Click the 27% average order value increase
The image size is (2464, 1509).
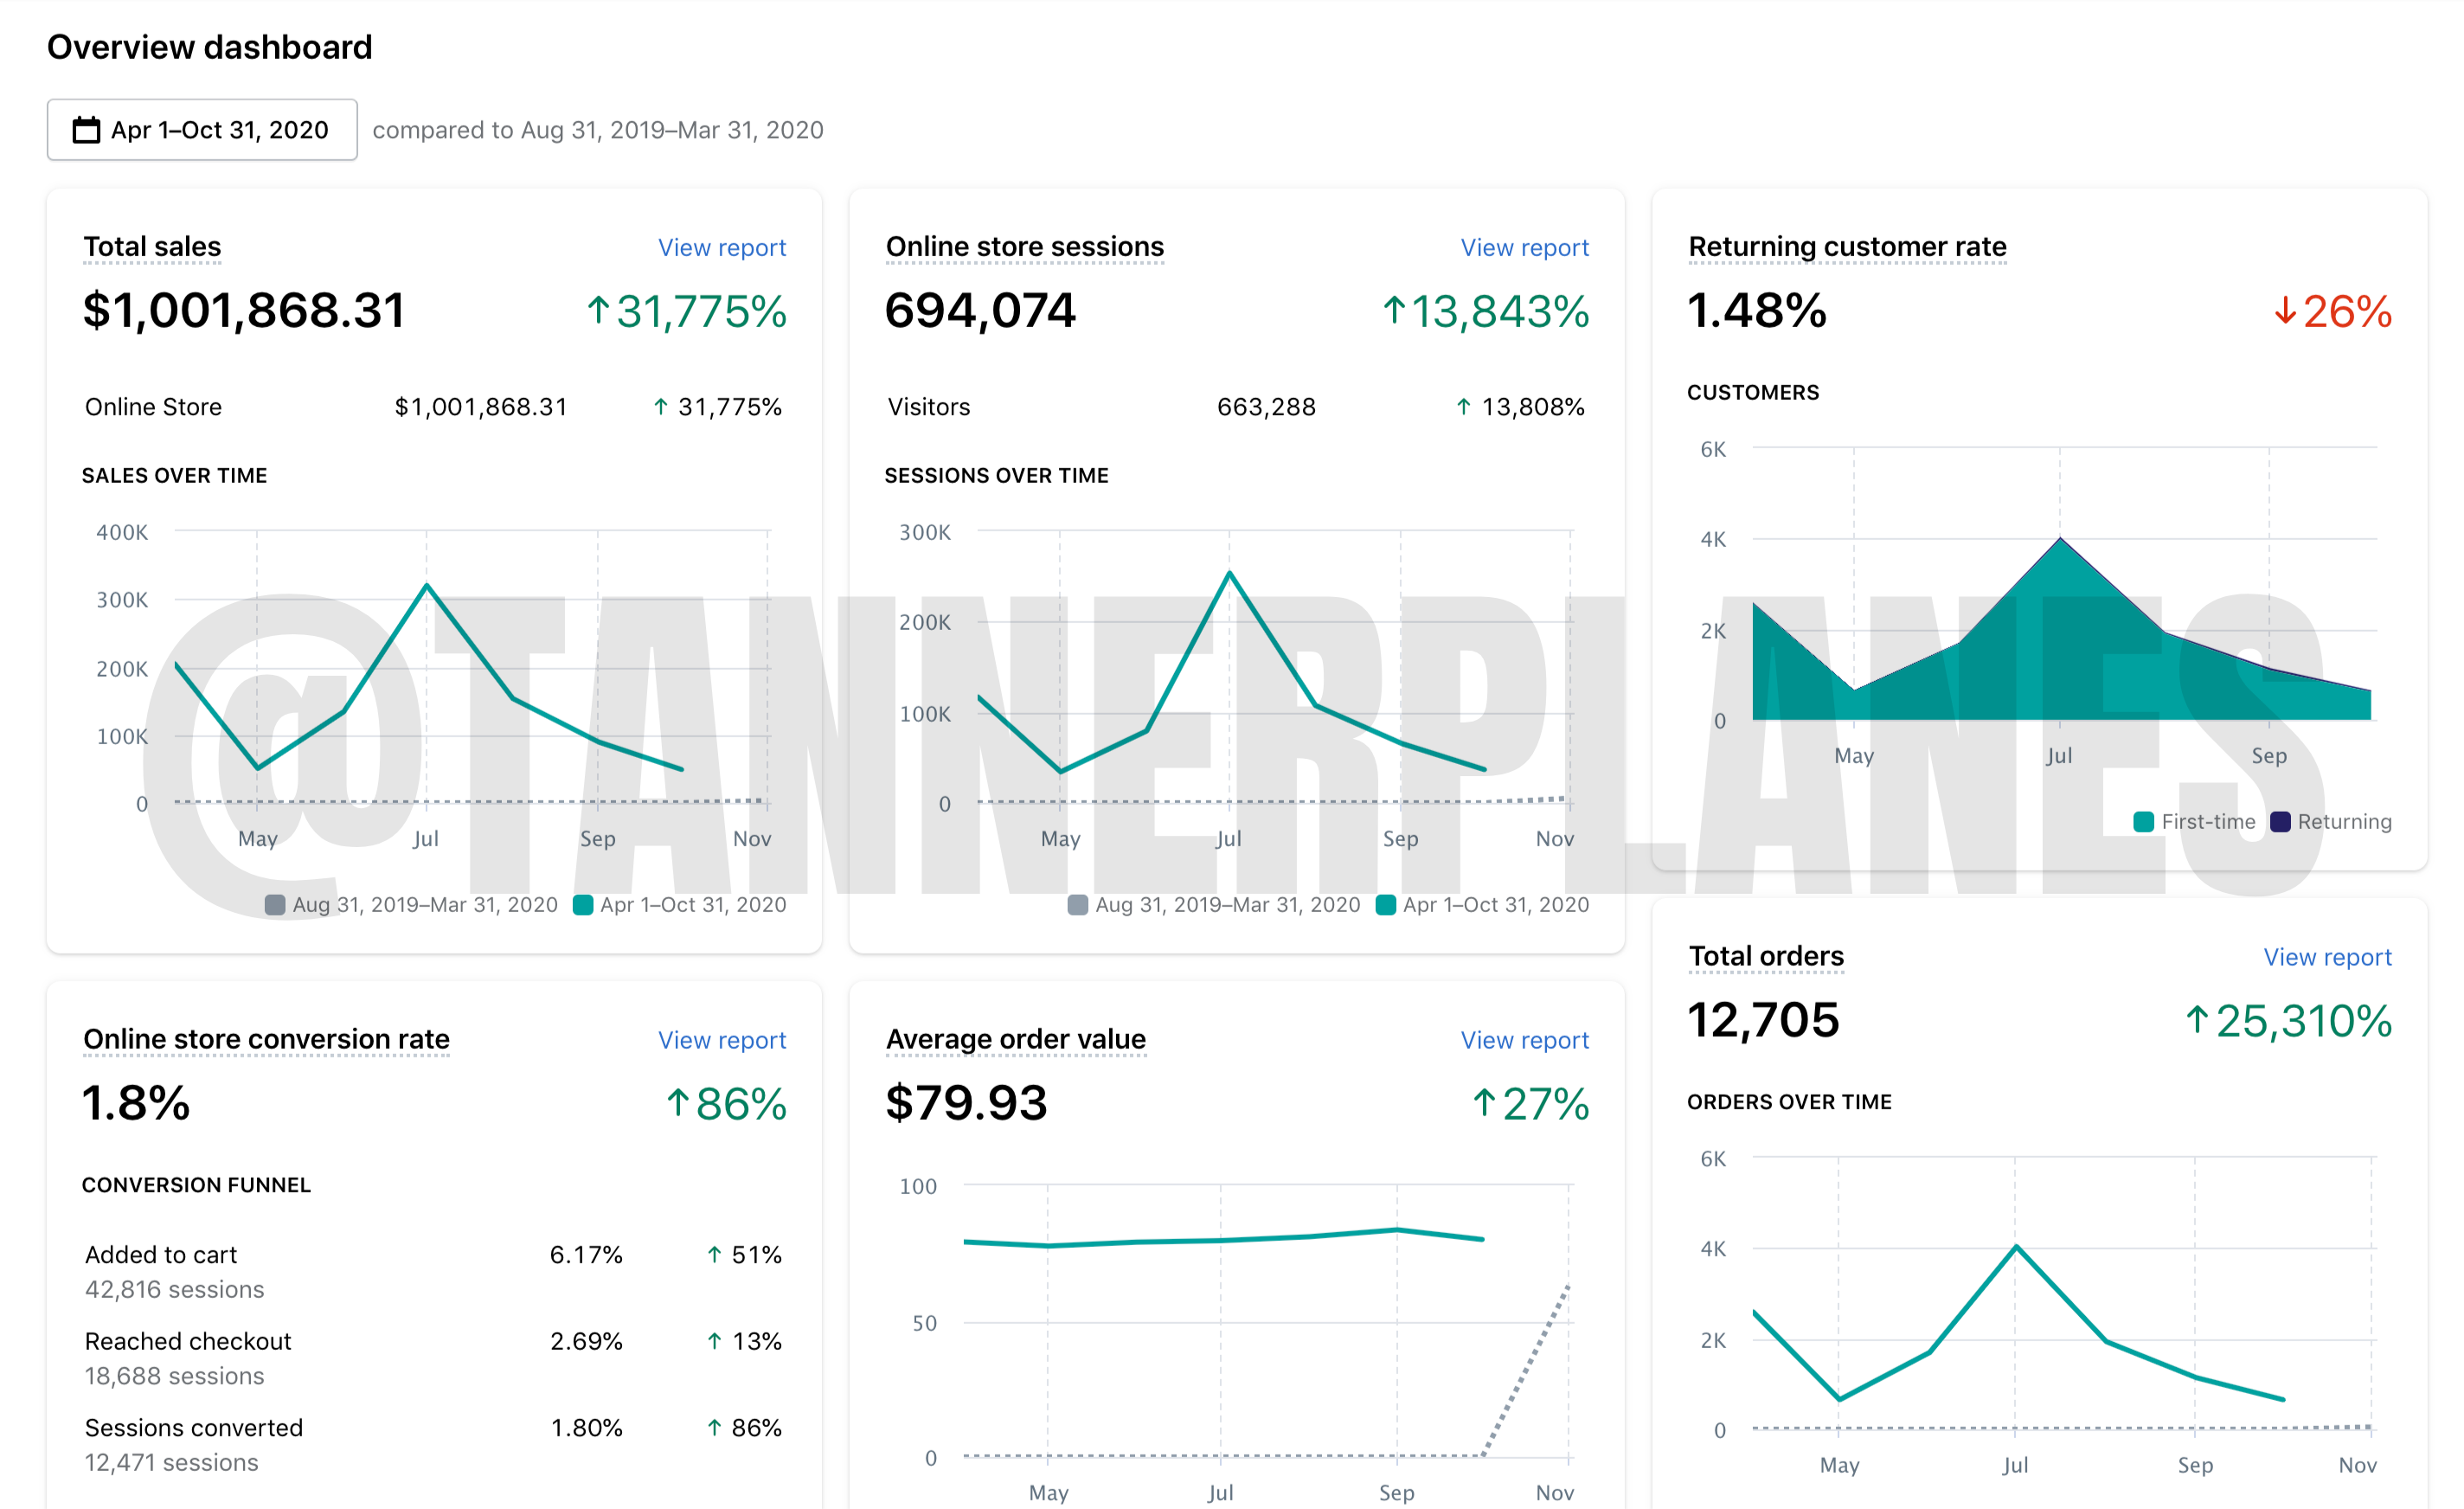[1531, 1104]
